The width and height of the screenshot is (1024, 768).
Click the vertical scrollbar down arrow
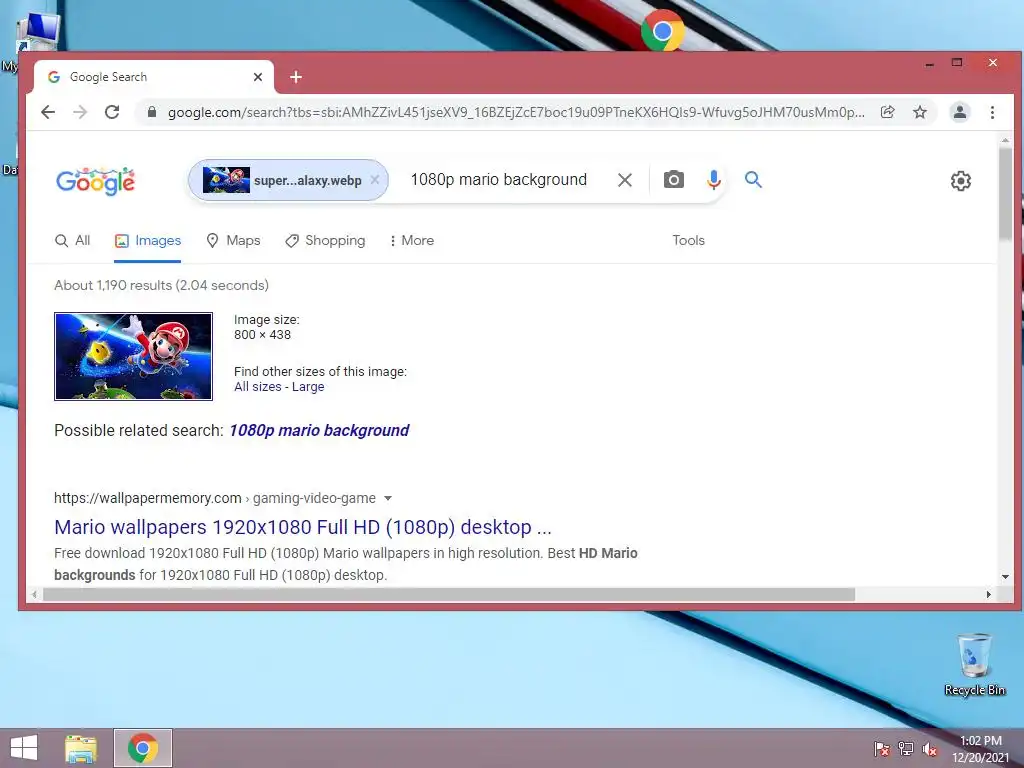pos(1005,577)
